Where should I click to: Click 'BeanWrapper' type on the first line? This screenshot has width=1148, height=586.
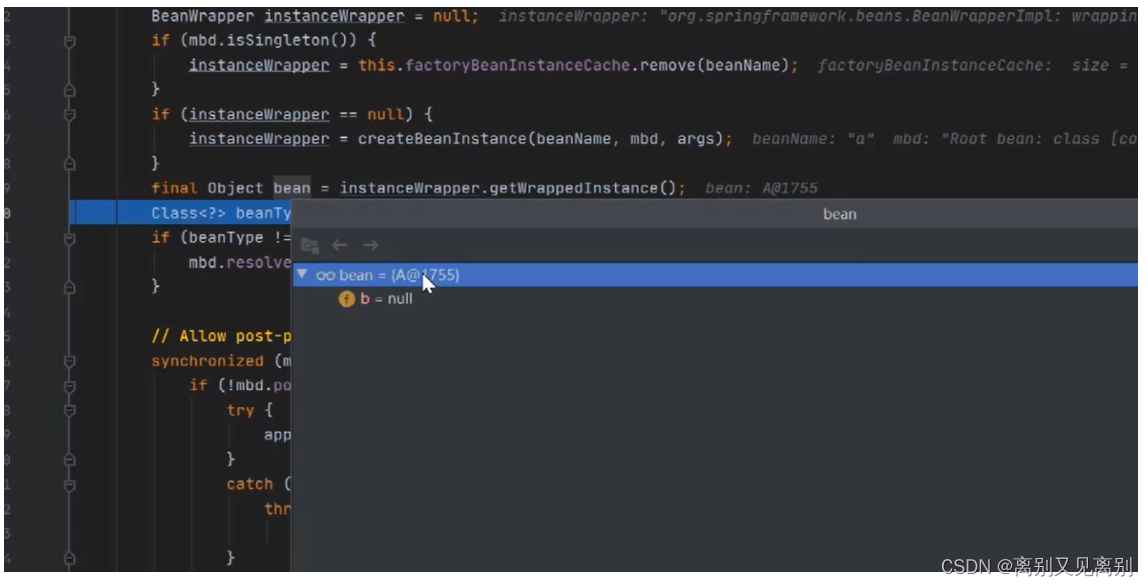(203, 15)
